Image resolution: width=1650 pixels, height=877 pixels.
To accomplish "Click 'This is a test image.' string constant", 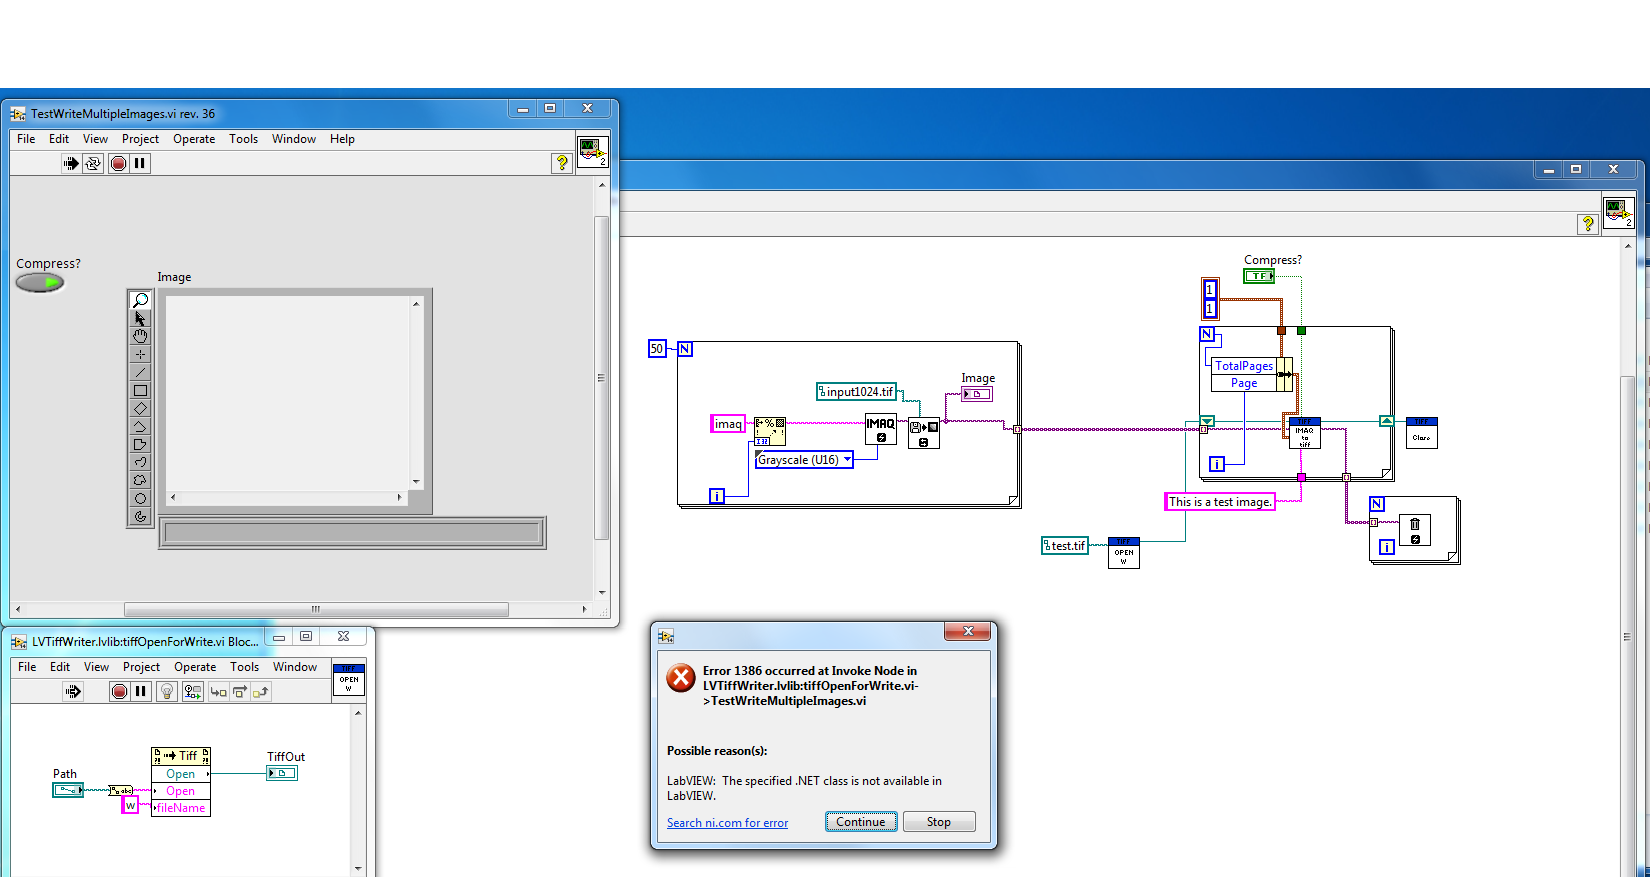I will (1221, 502).
